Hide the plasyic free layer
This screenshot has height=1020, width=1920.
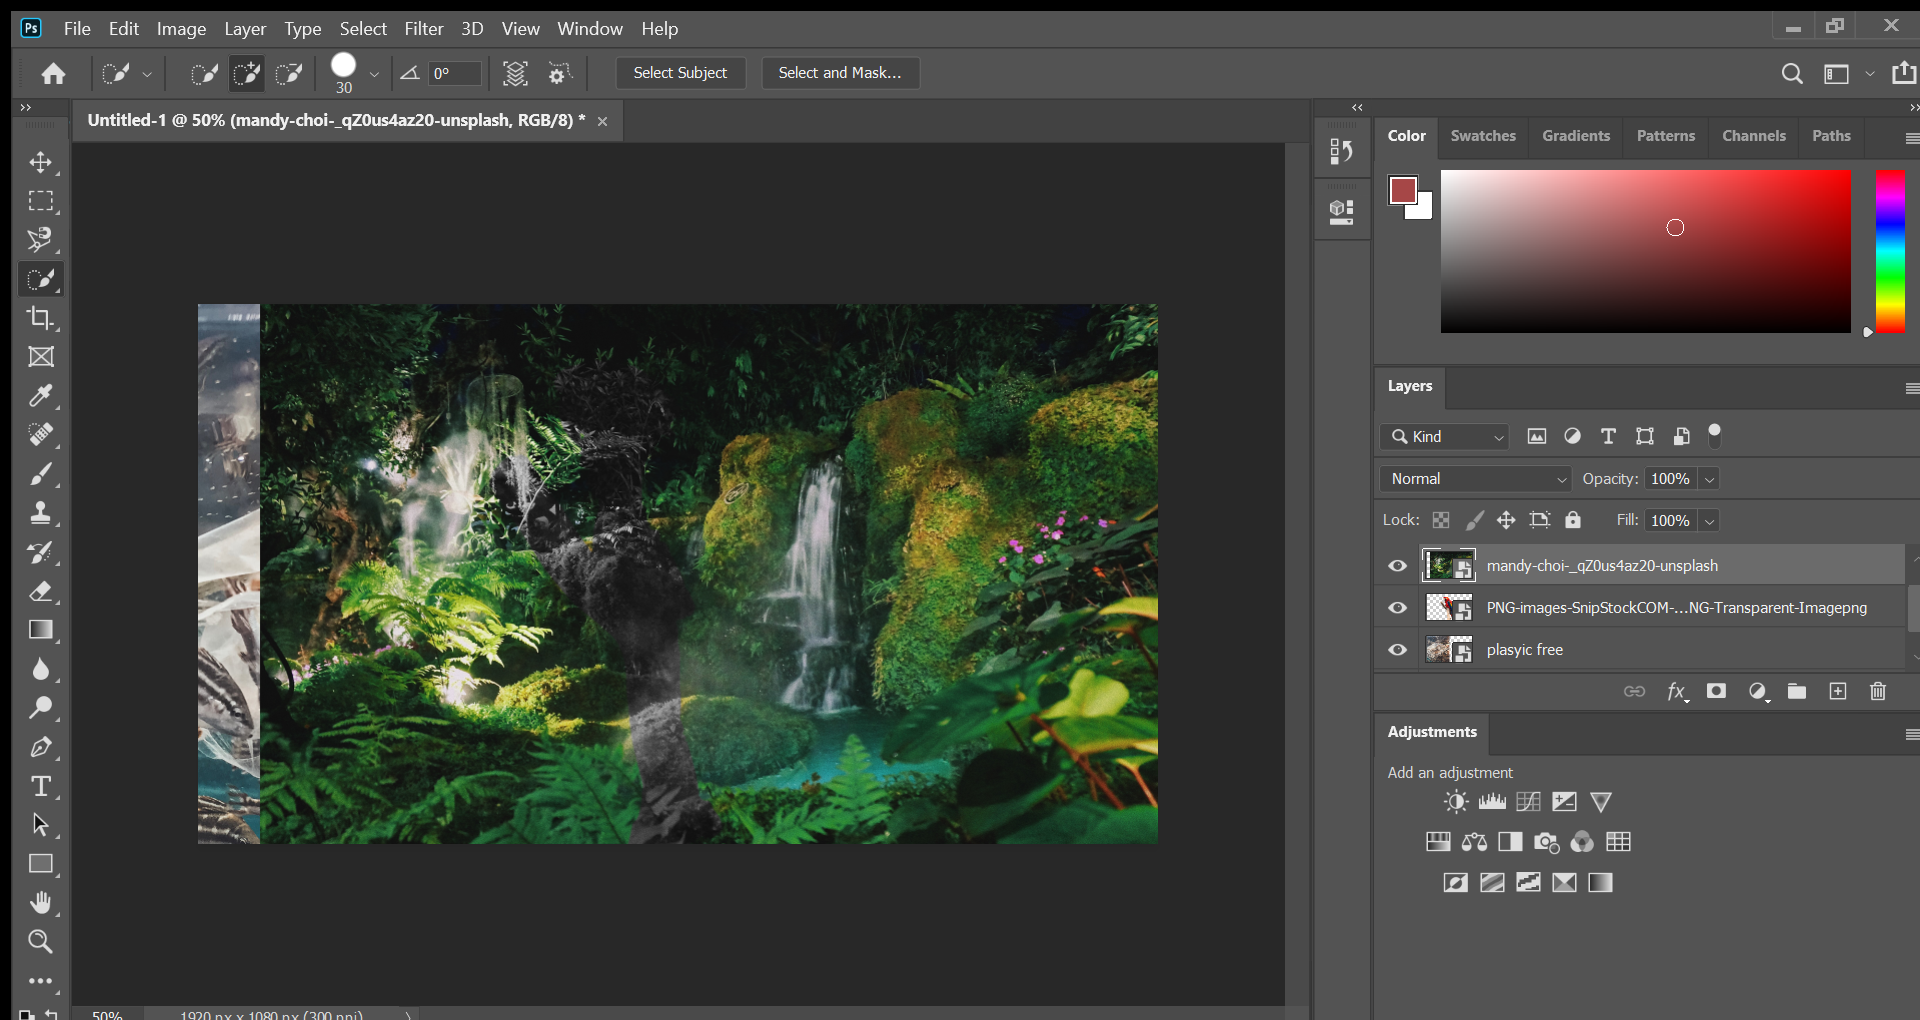click(x=1397, y=650)
